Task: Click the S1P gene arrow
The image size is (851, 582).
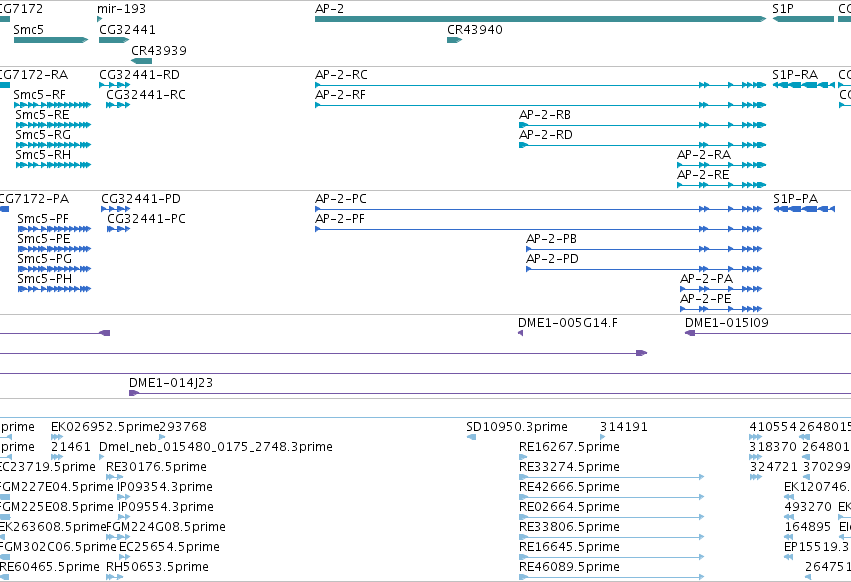Action: [x=803, y=19]
